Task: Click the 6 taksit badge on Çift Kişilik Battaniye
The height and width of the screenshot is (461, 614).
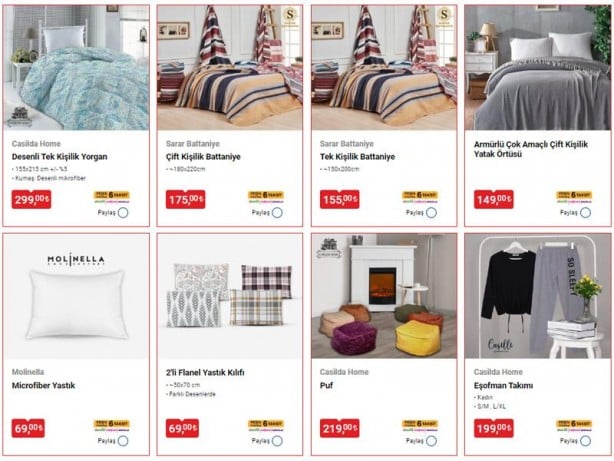Action: point(266,197)
